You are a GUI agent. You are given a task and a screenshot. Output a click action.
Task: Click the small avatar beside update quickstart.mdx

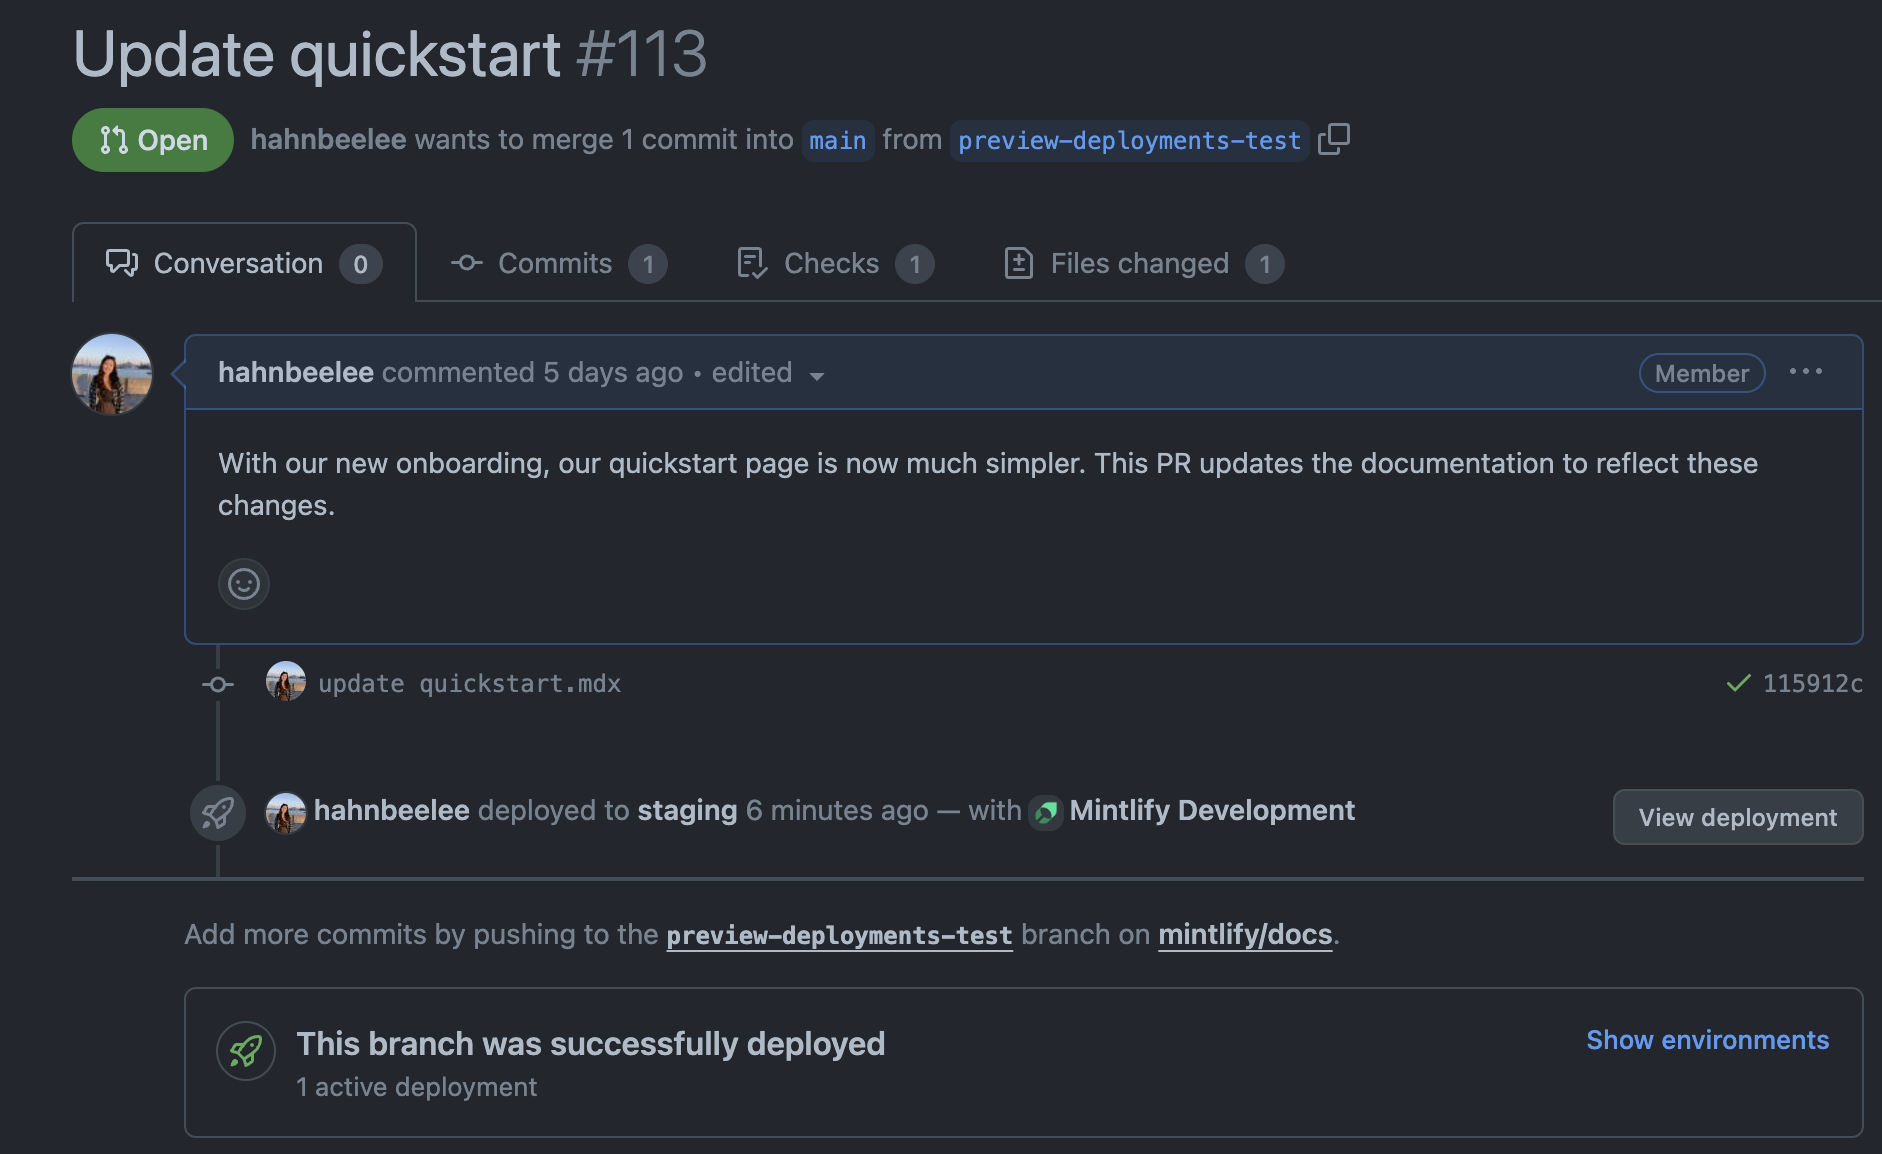(285, 682)
